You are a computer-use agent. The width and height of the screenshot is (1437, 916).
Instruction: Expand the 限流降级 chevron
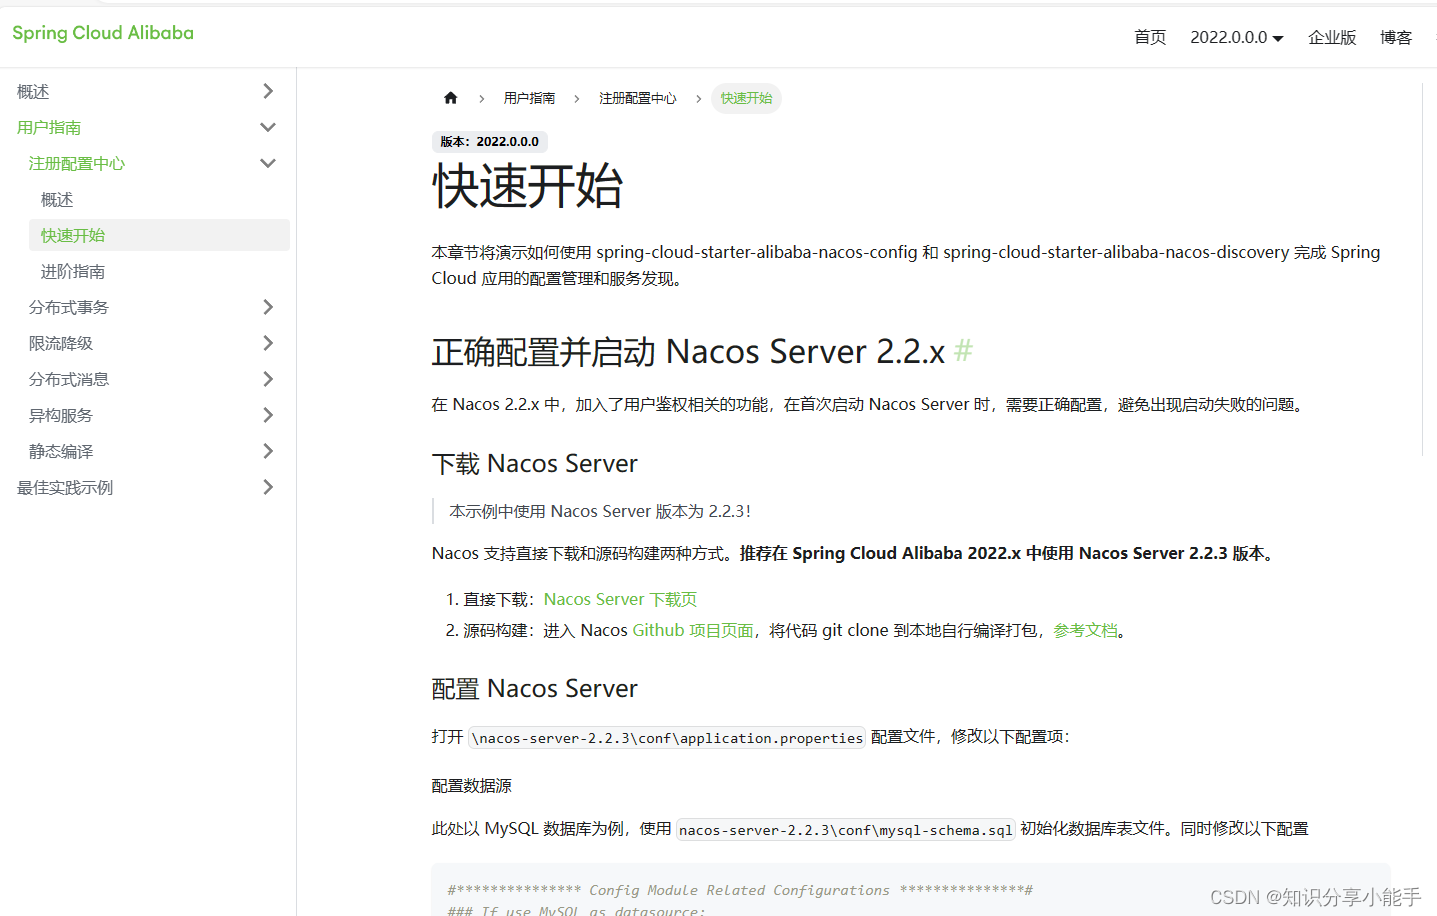coord(267,343)
